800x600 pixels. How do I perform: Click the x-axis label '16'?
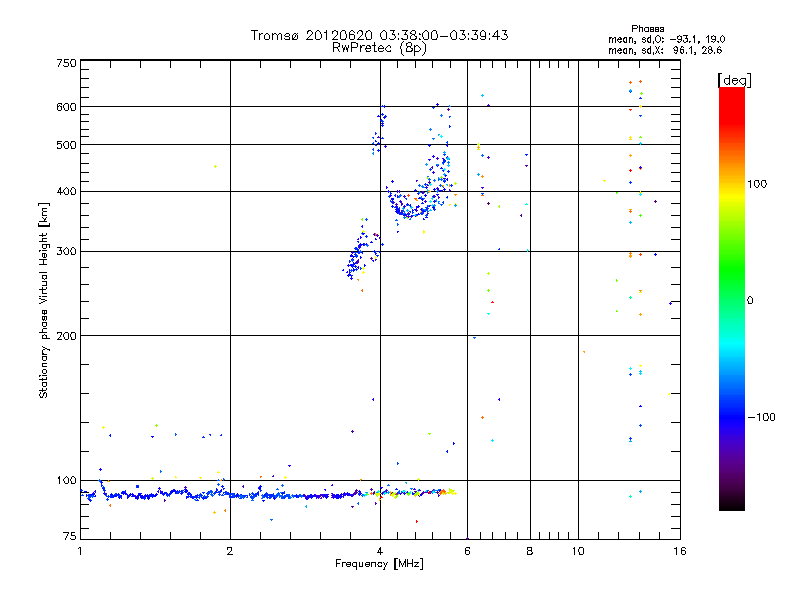tap(680, 552)
